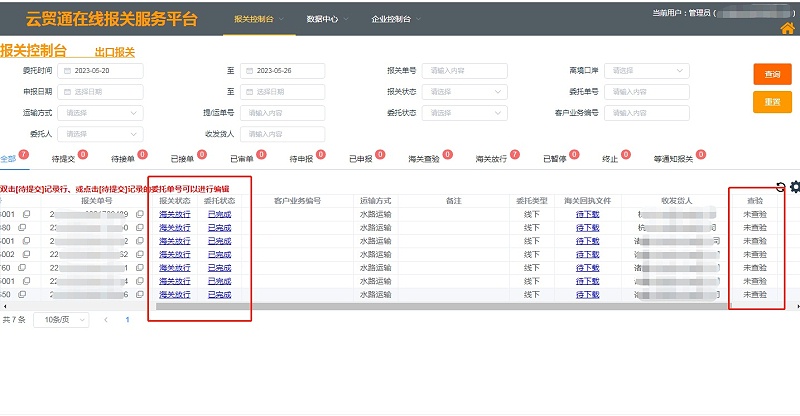Open the 运输方式 dropdown
The image size is (800, 416).
pyautogui.click(x=100, y=113)
